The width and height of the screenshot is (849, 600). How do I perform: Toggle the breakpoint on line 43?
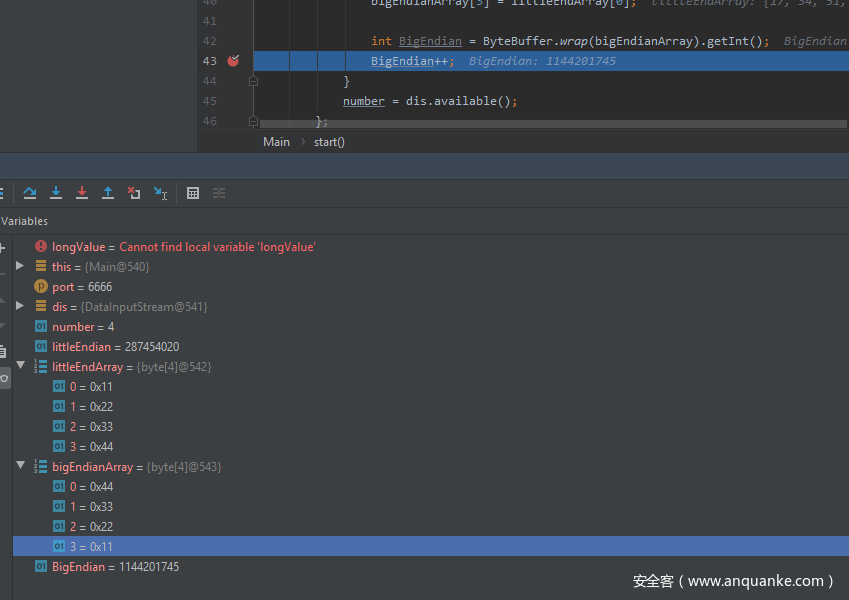[233, 61]
